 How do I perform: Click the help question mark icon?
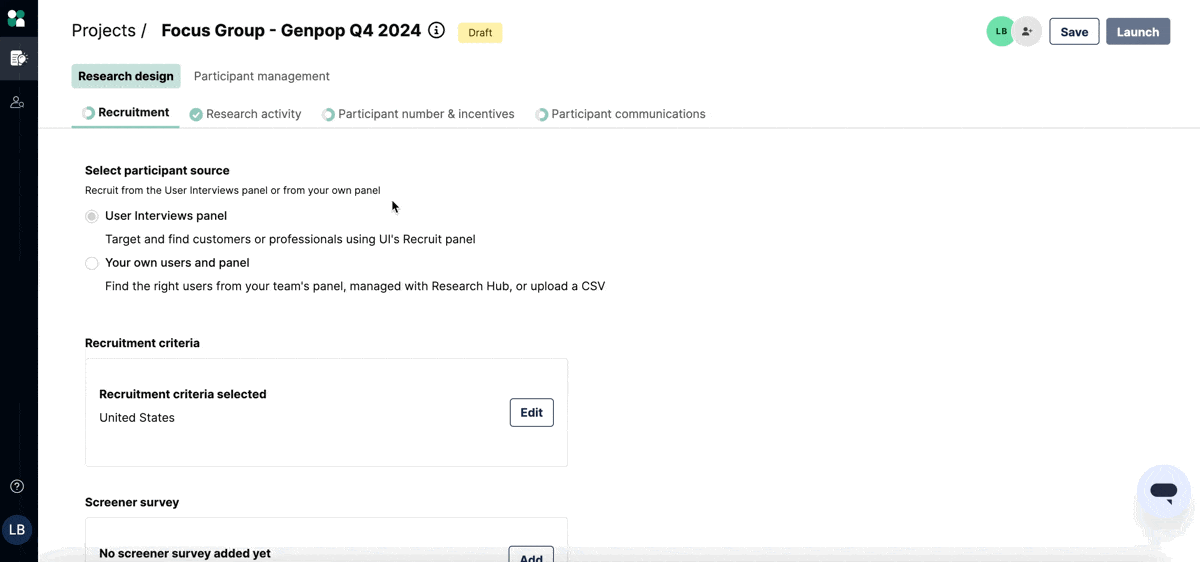point(17,486)
